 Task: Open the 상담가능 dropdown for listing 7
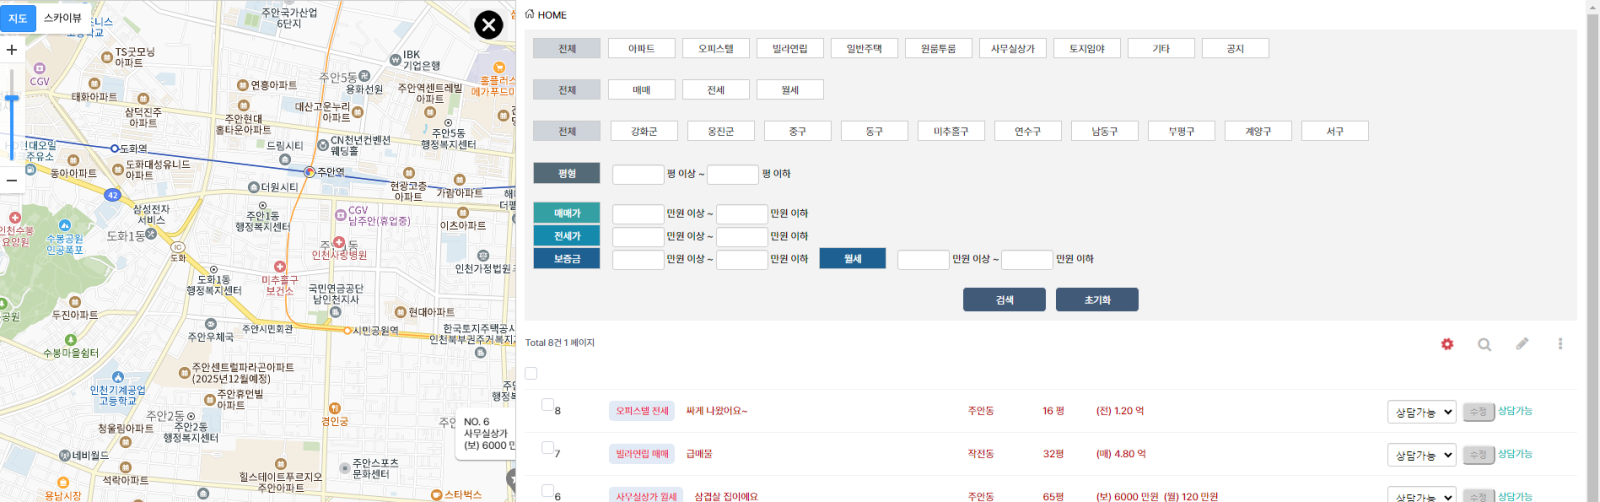coord(1421,455)
